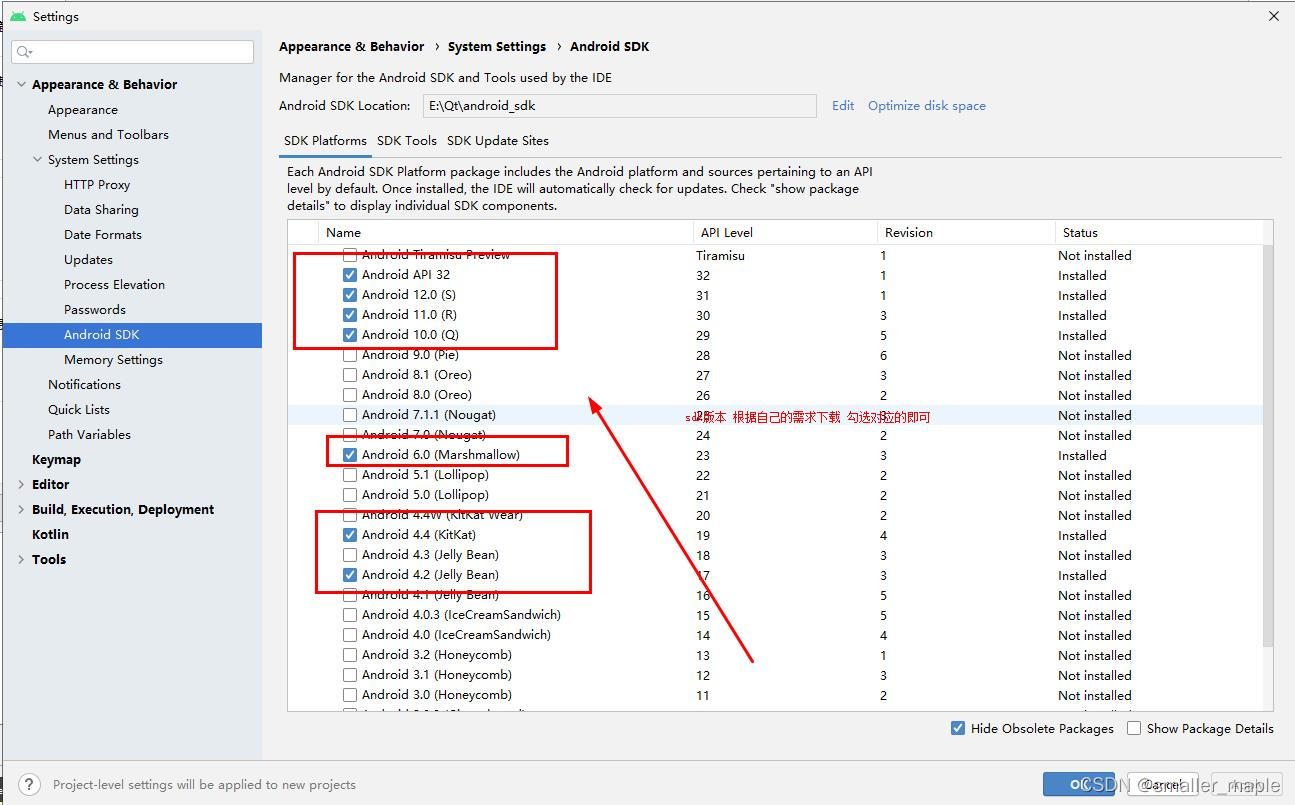
Task: Click the help question mark icon
Action: pos(30,784)
